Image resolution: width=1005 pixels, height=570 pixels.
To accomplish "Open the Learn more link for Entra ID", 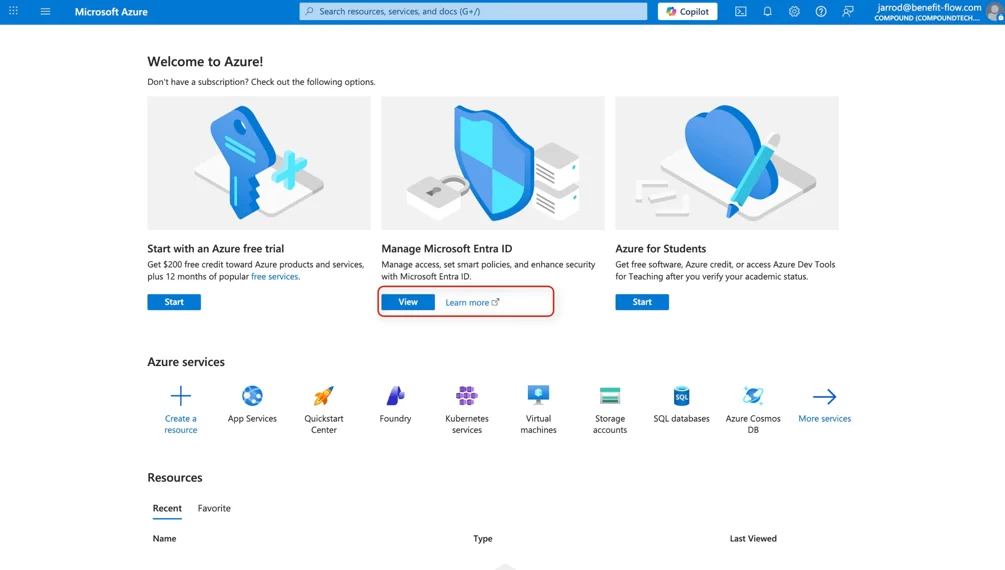I will pos(472,303).
